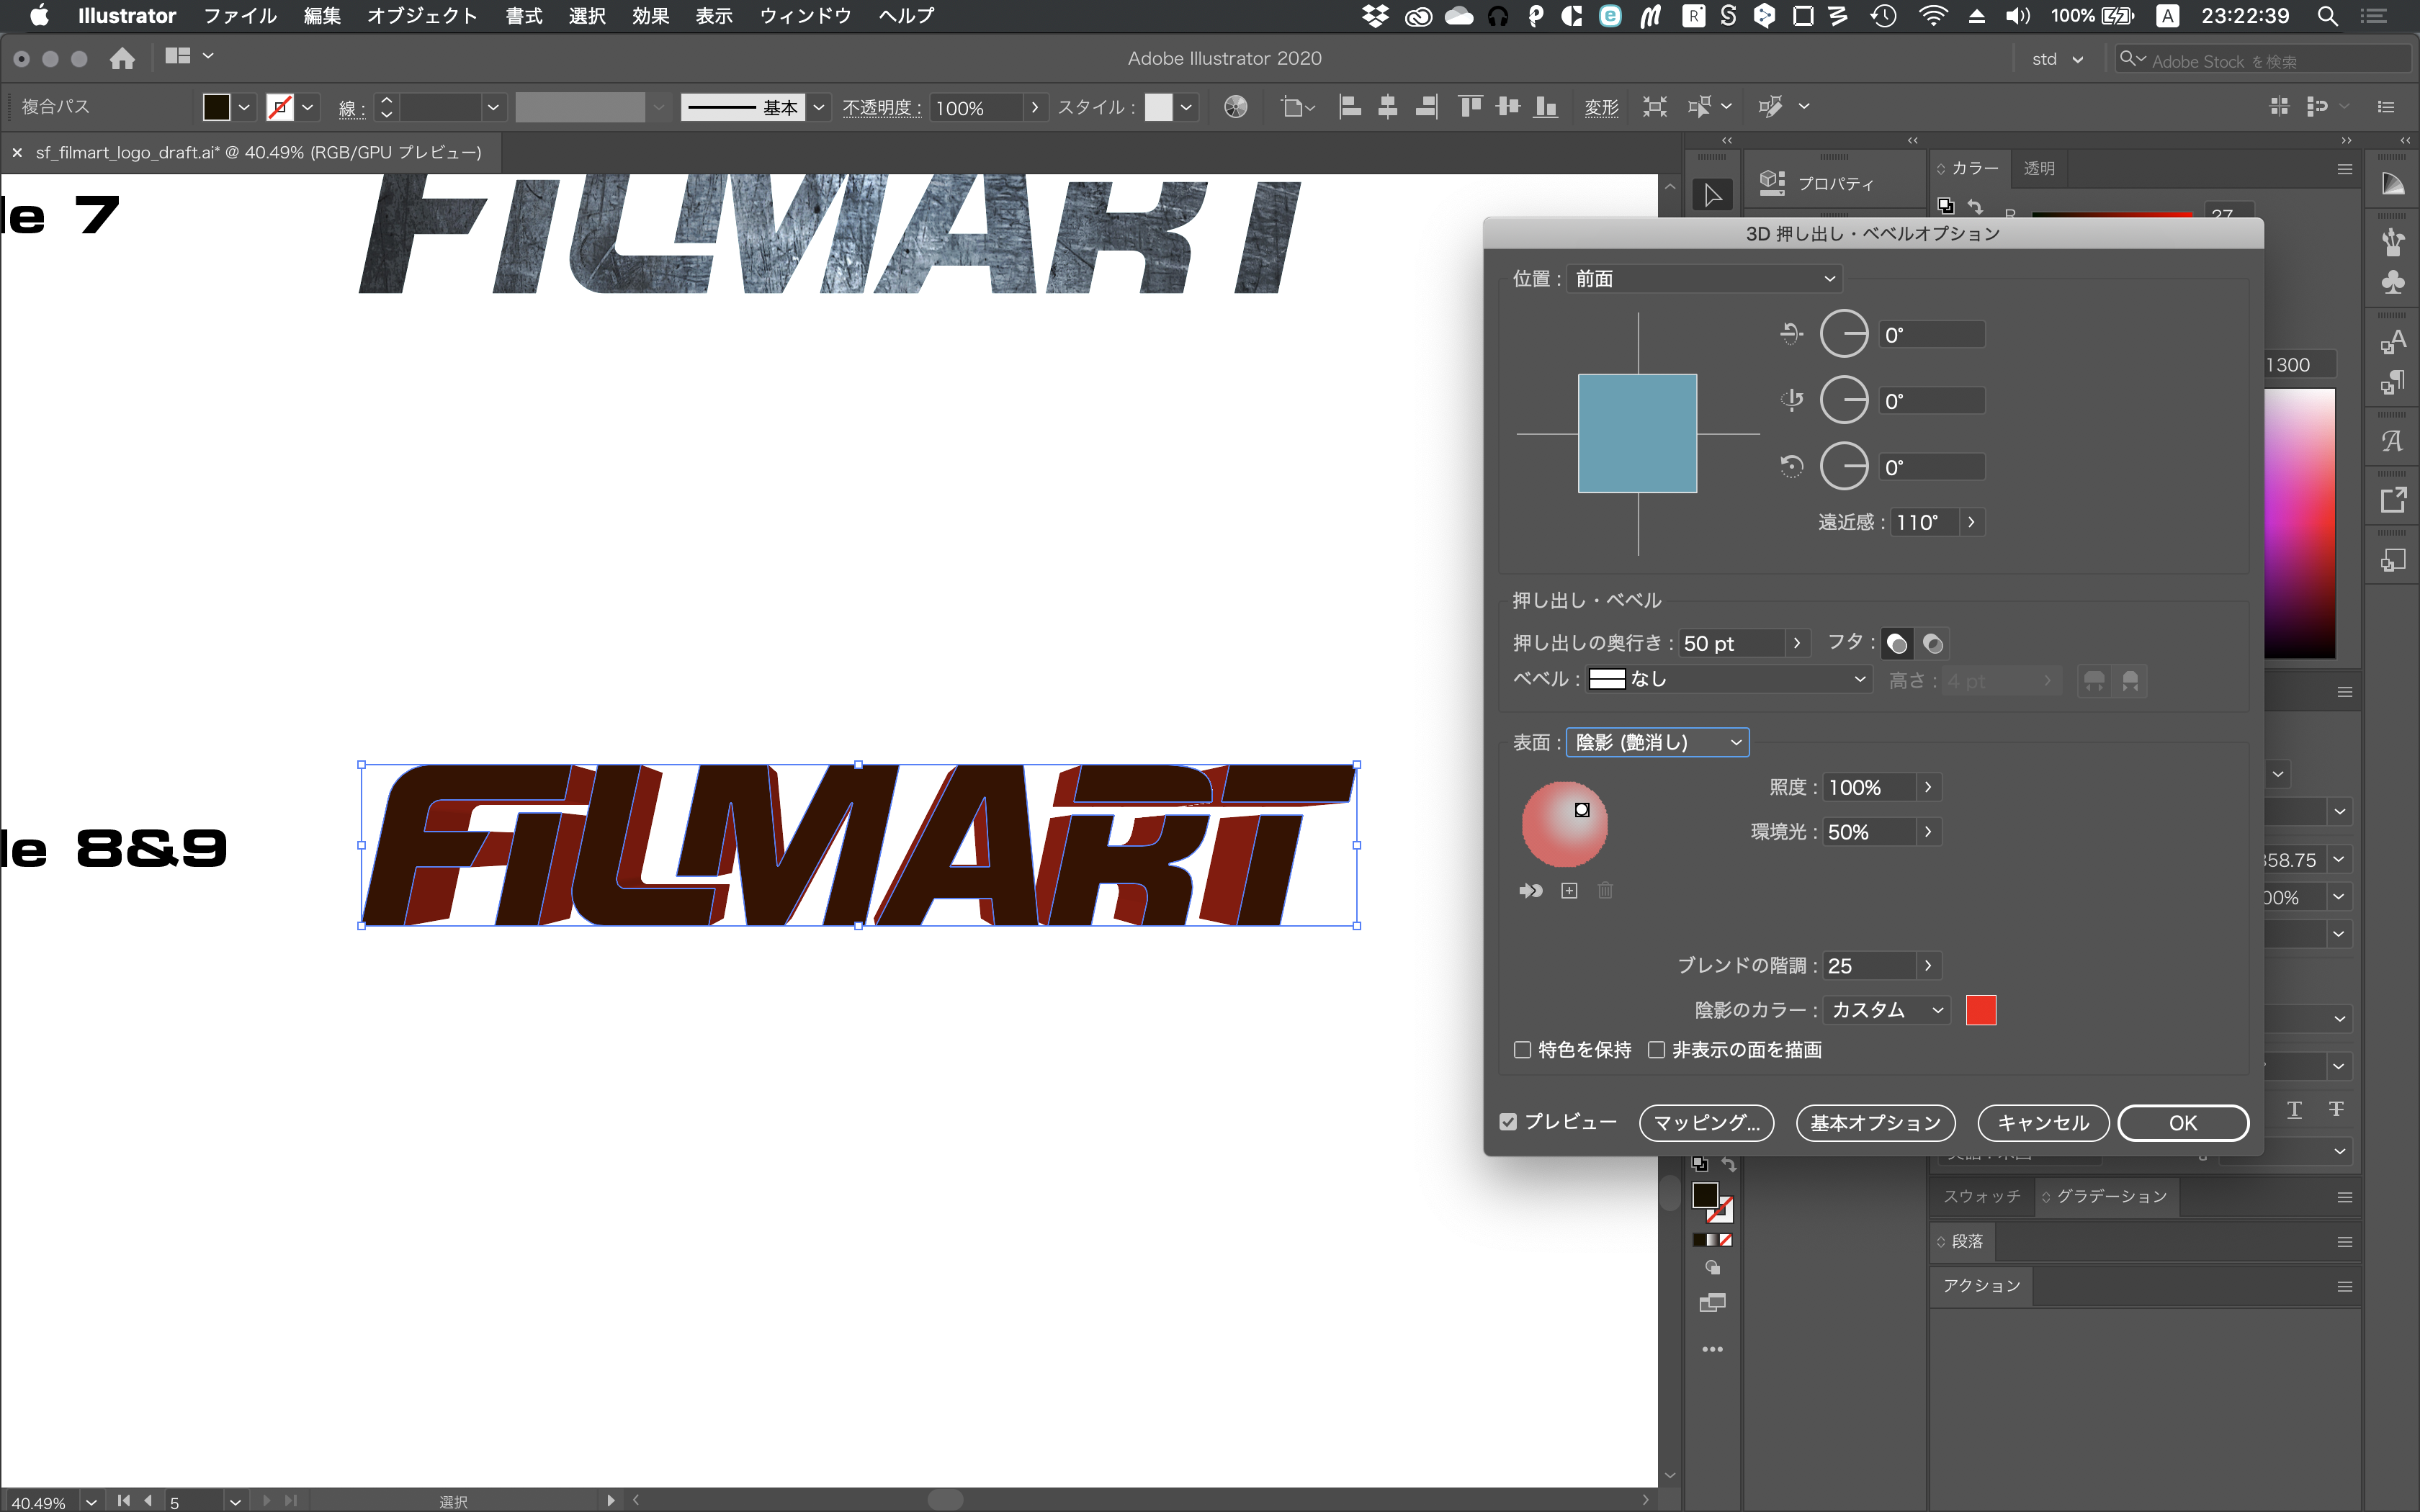Click the Home icon in the app bar
Screen dimensions: 2420x1512
[x=122, y=58]
